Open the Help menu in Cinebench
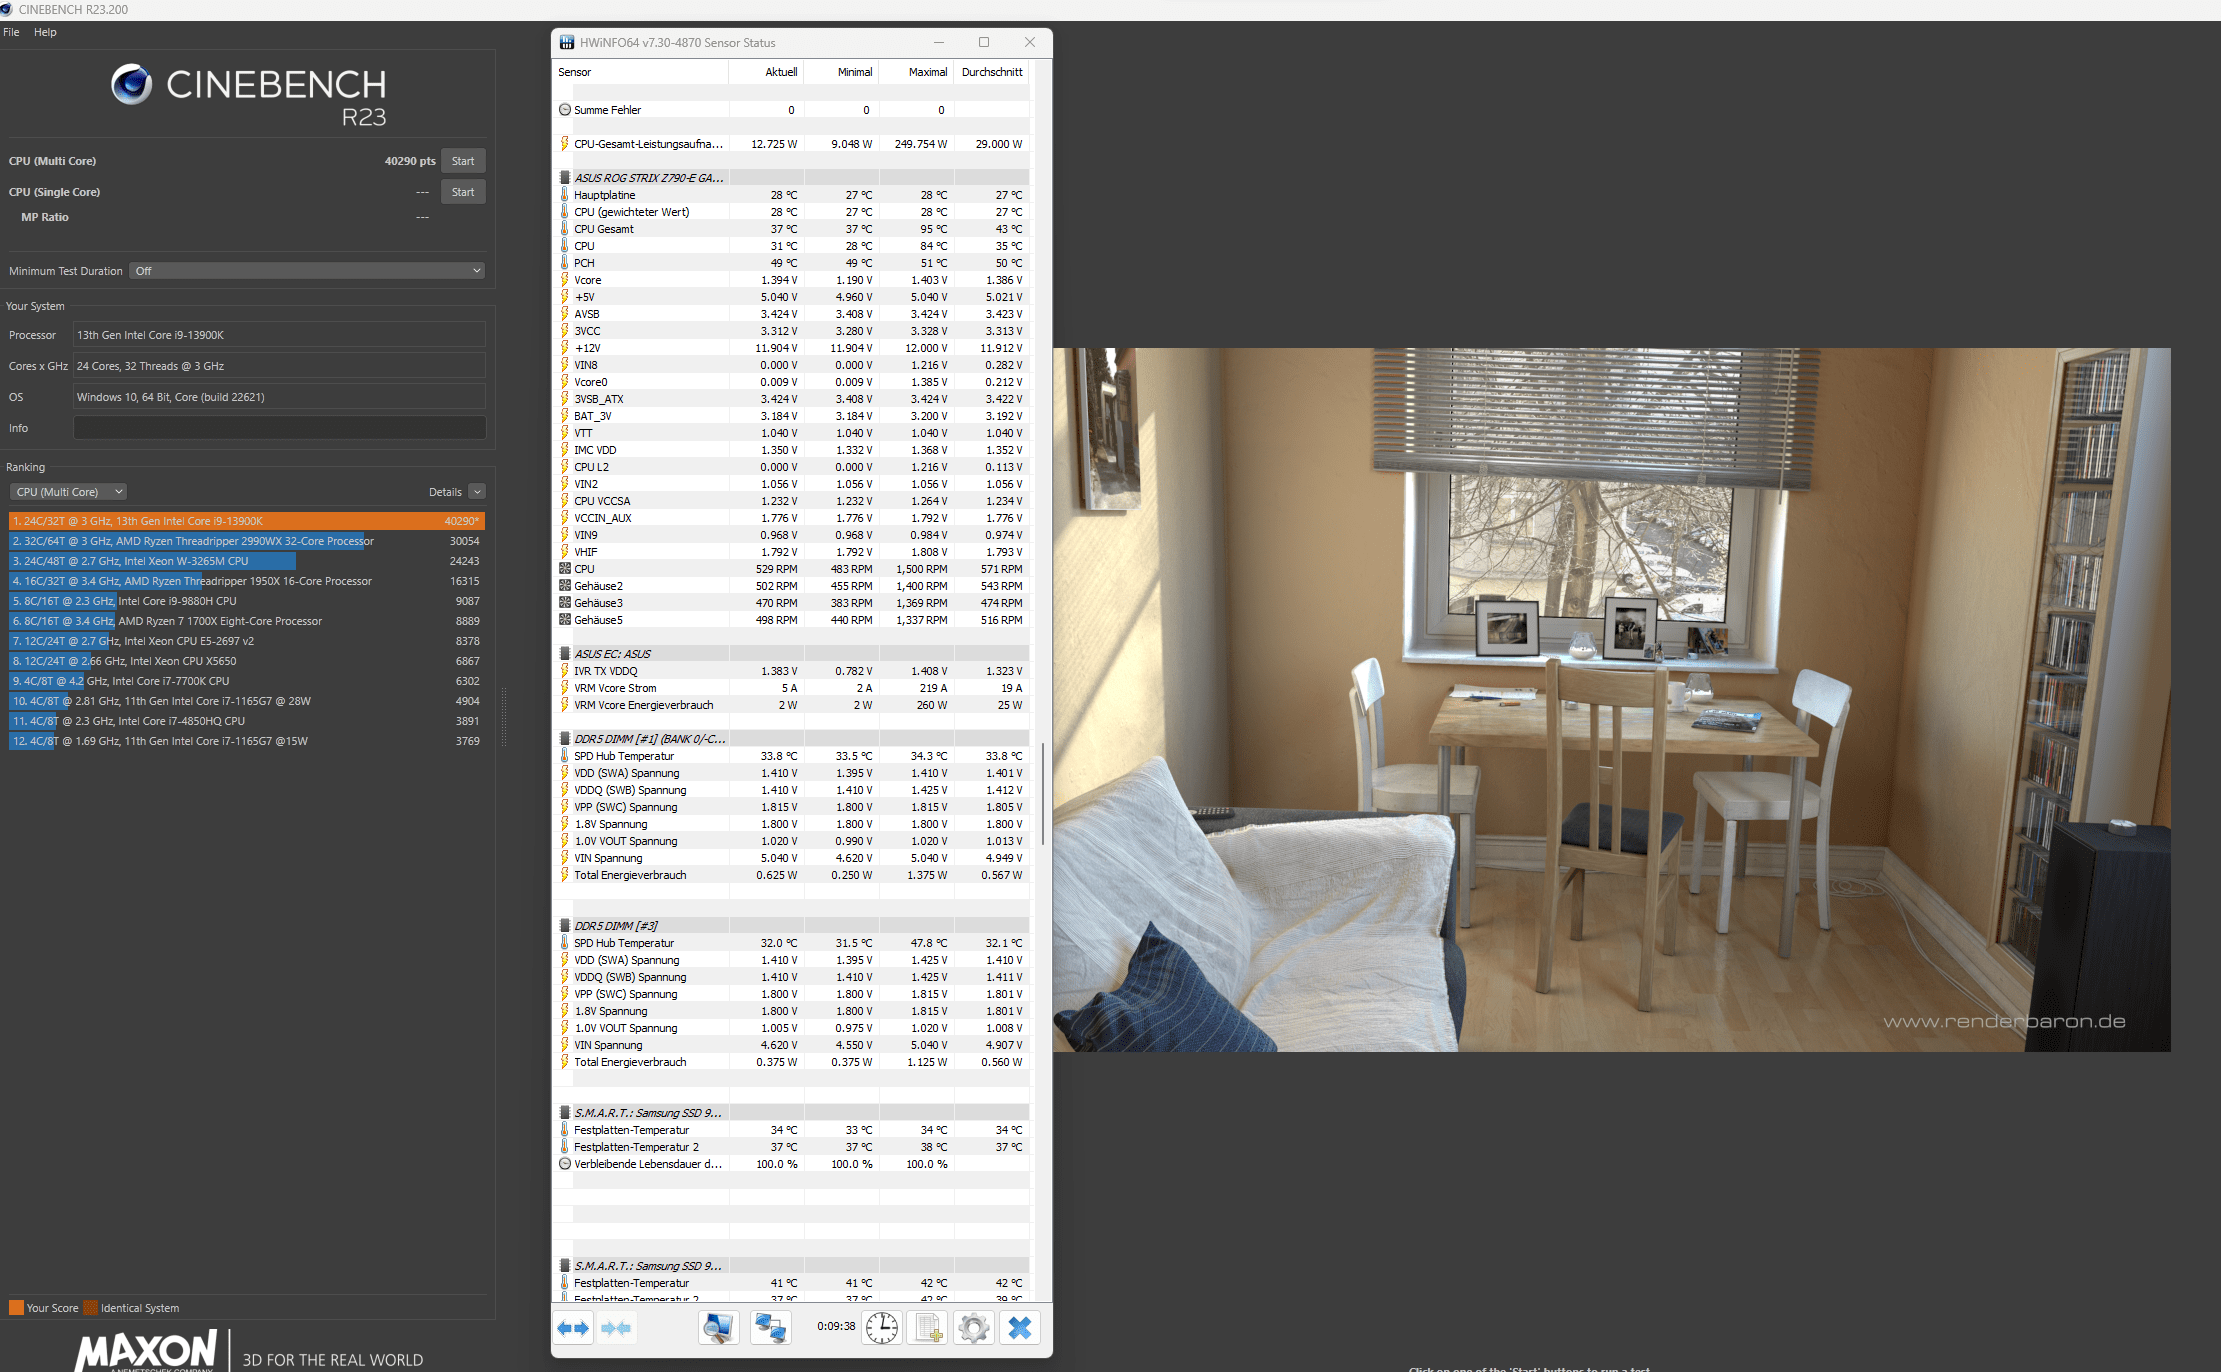This screenshot has width=2221, height=1372. pyautogui.click(x=45, y=32)
